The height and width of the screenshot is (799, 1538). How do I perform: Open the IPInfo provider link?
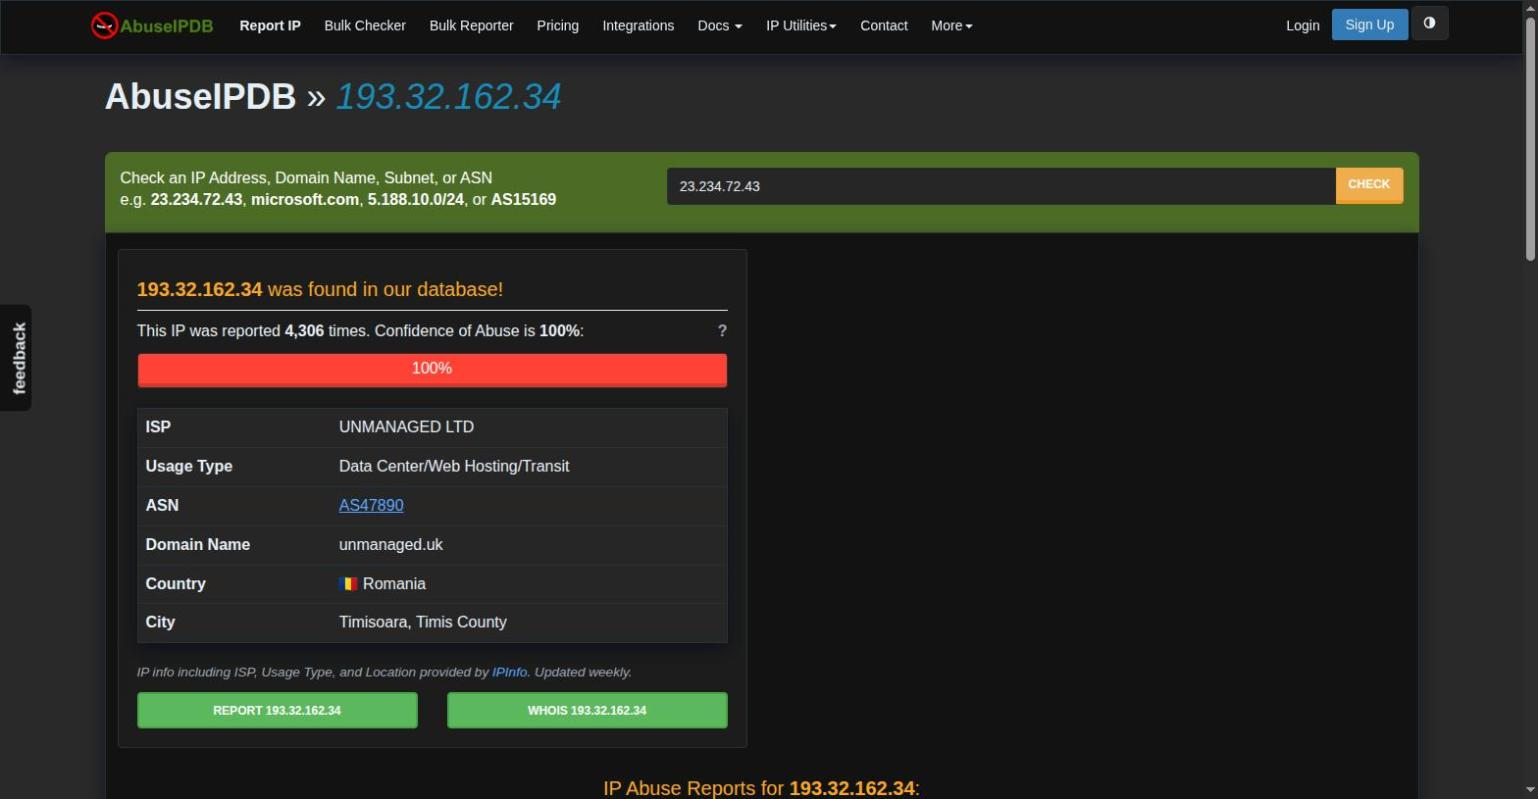pyautogui.click(x=510, y=672)
